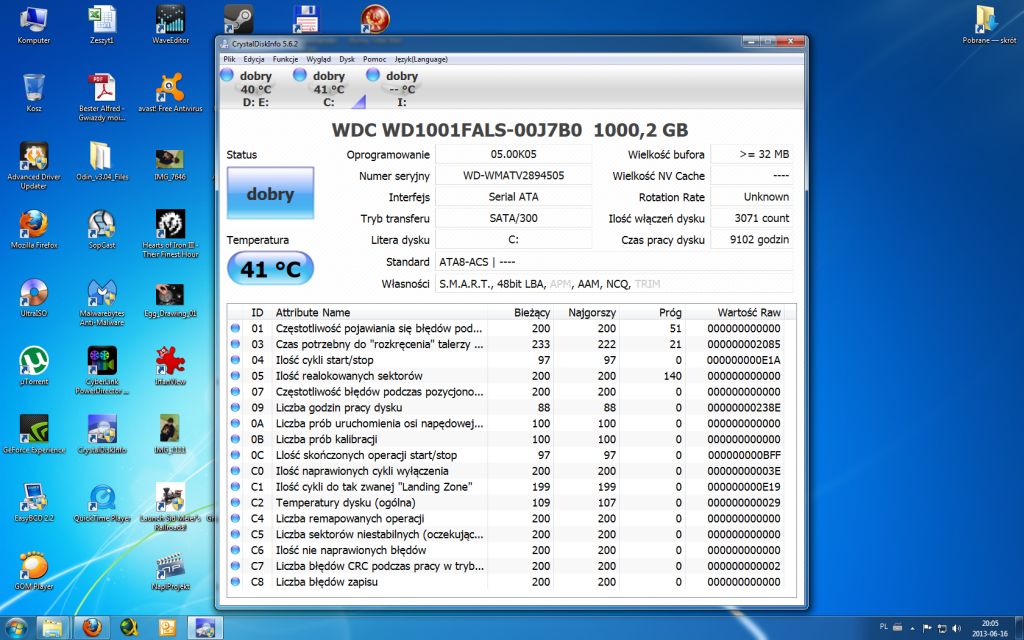
Task: Select the C: disk tab
Action: point(328,88)
